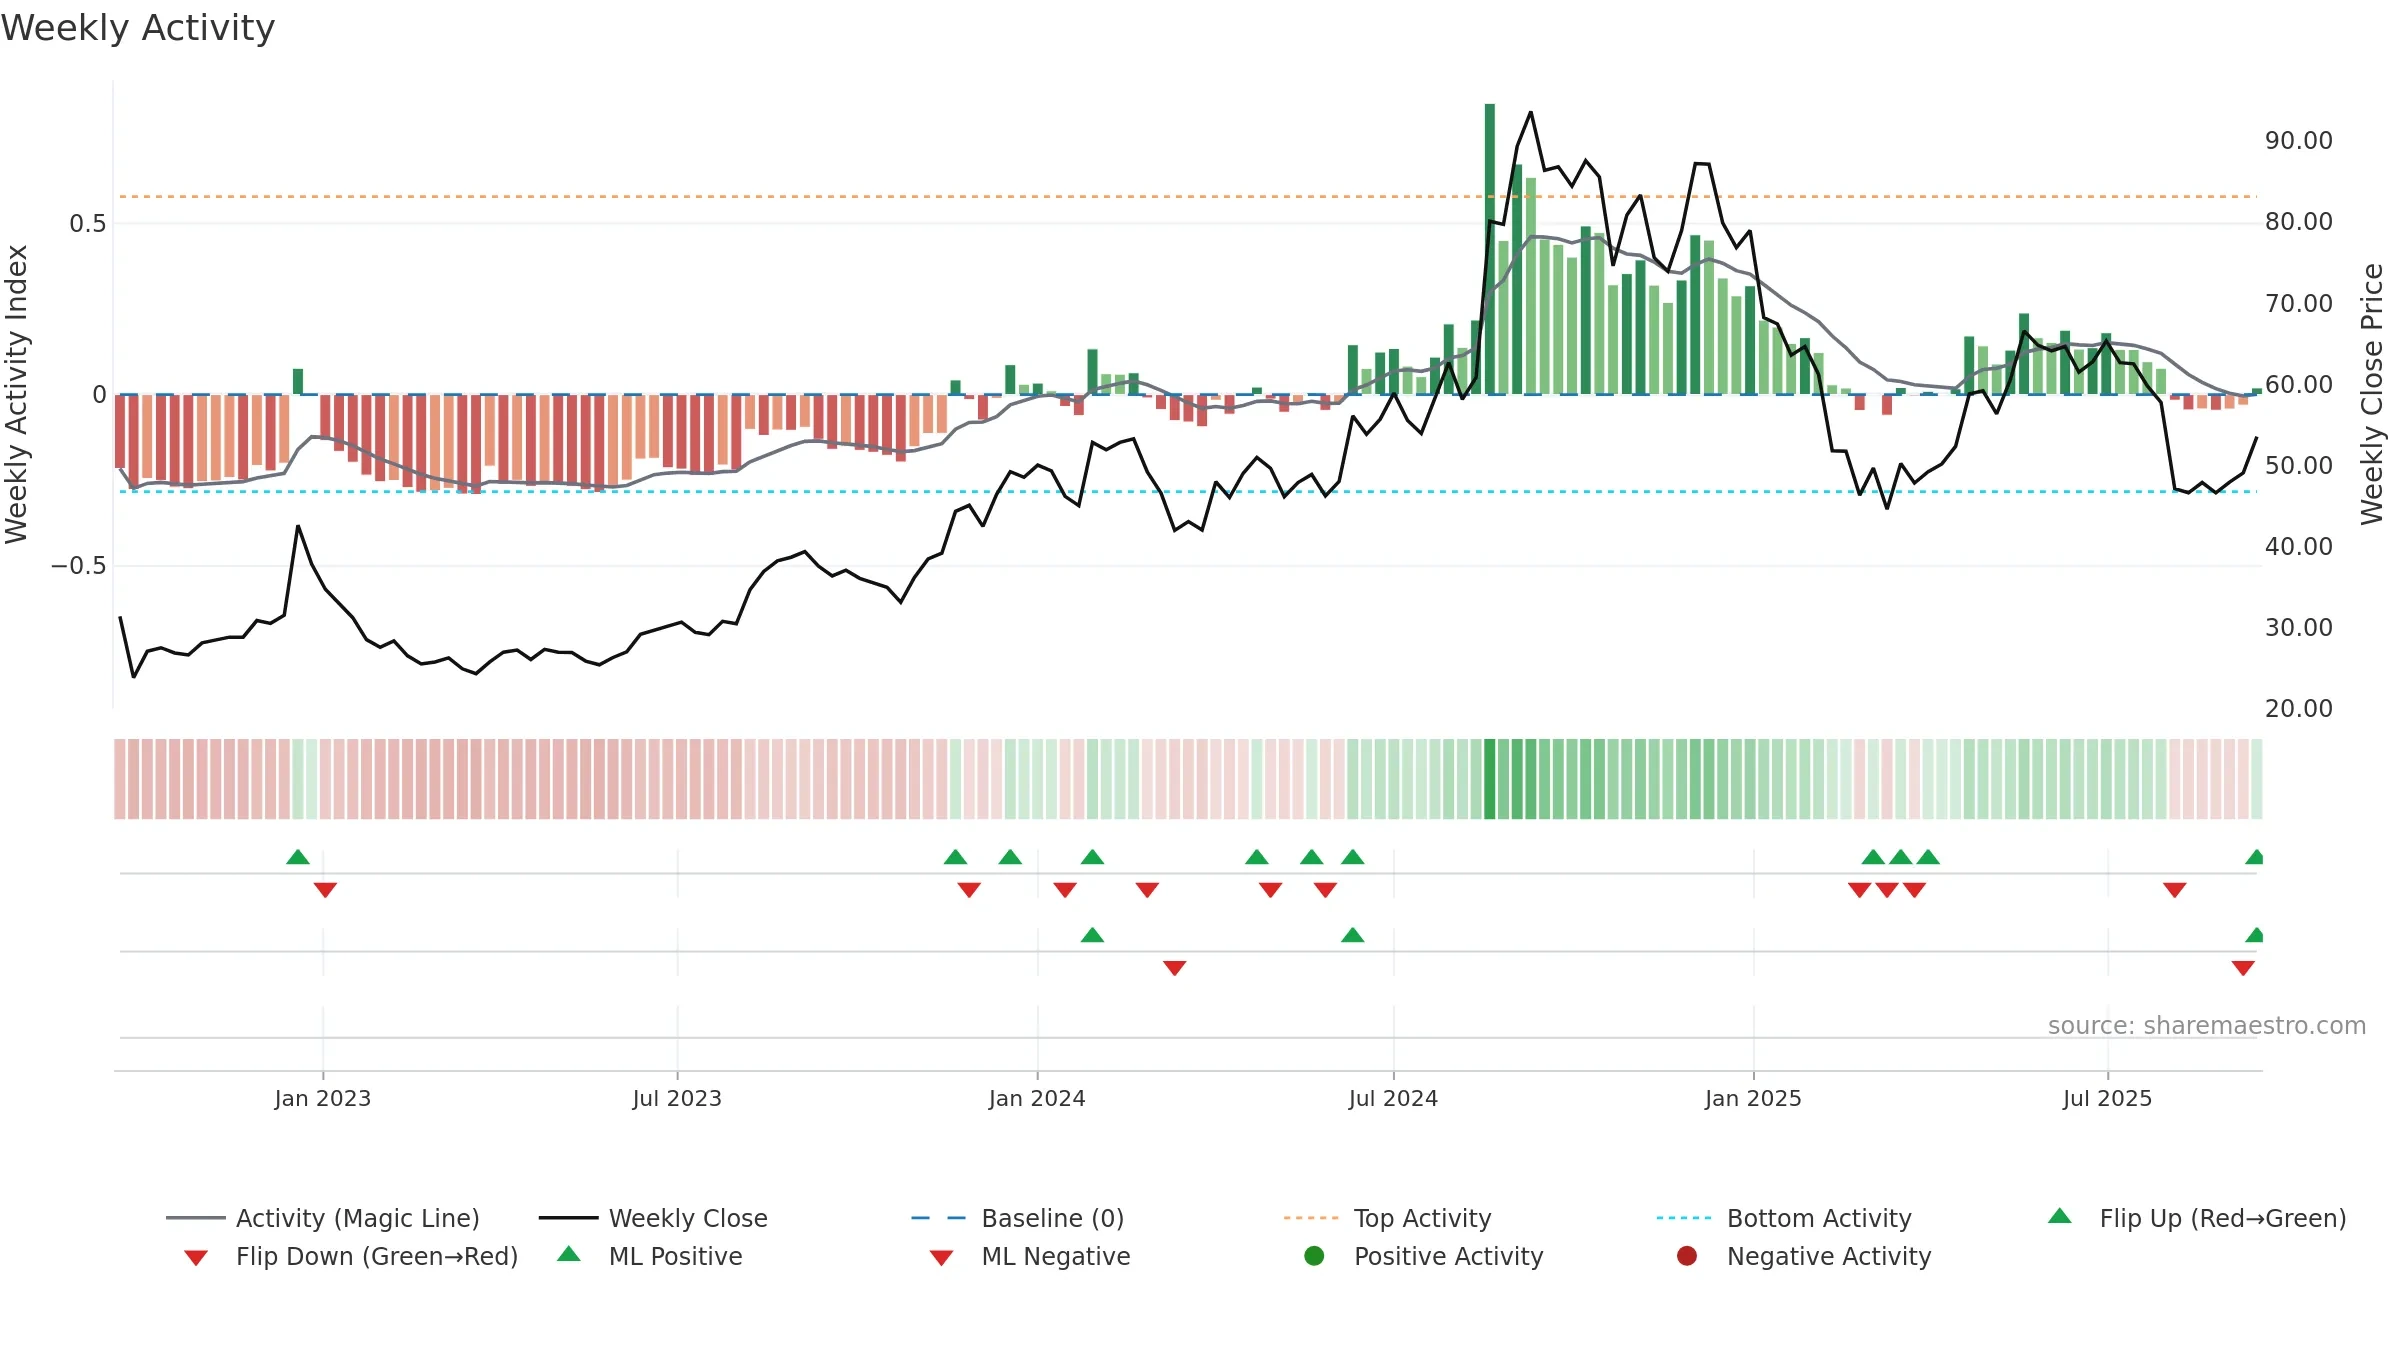Toggle ML Negative legend entry
The height and width of the screenshot is (1350, 2400).
[x=1030, y=1256]
